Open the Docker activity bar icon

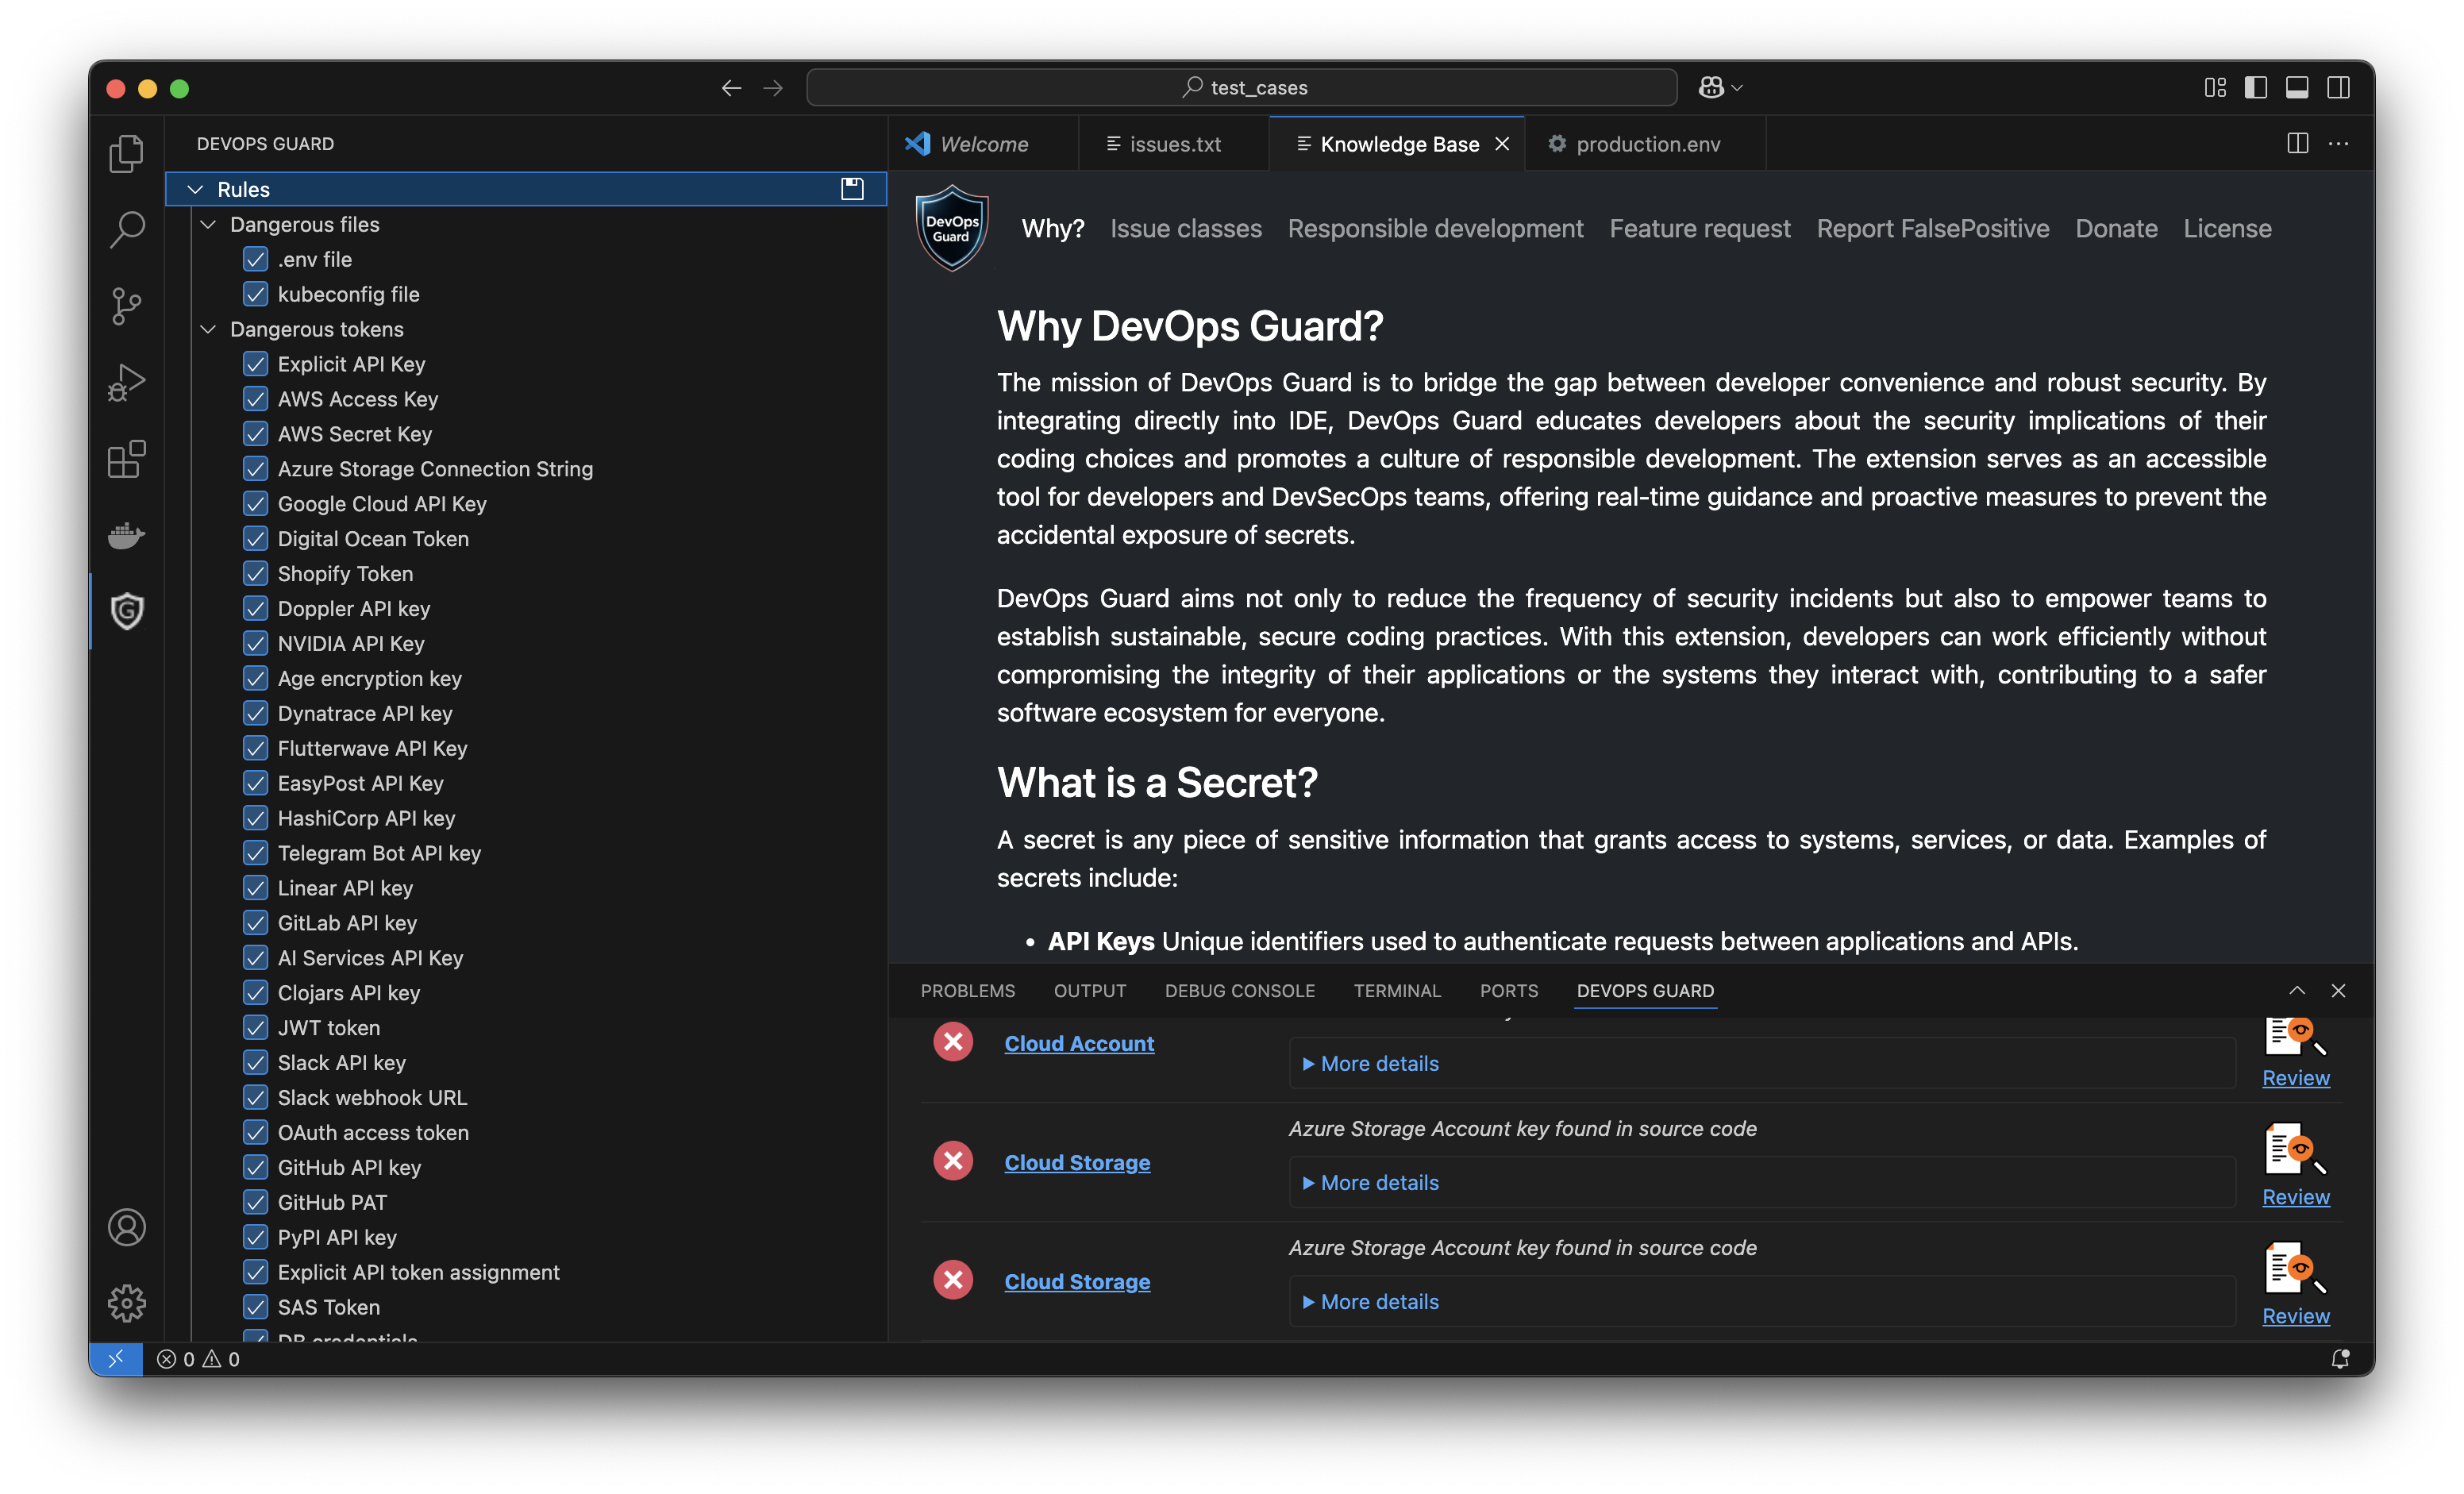point(127,535)
